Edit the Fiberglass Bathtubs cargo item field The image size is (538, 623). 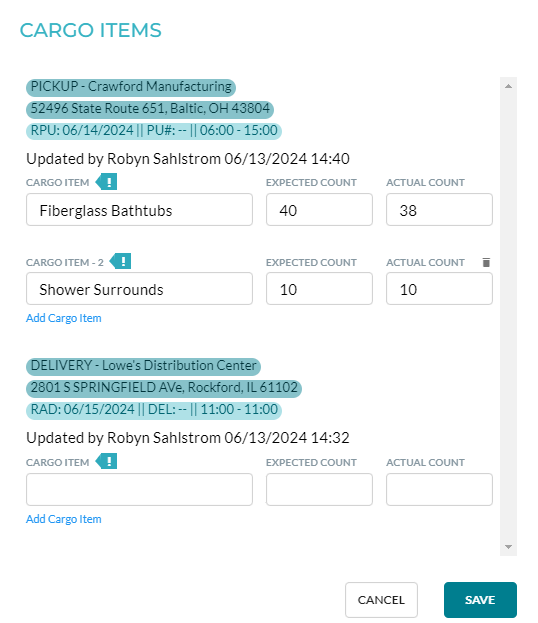(x=139, y=210)
